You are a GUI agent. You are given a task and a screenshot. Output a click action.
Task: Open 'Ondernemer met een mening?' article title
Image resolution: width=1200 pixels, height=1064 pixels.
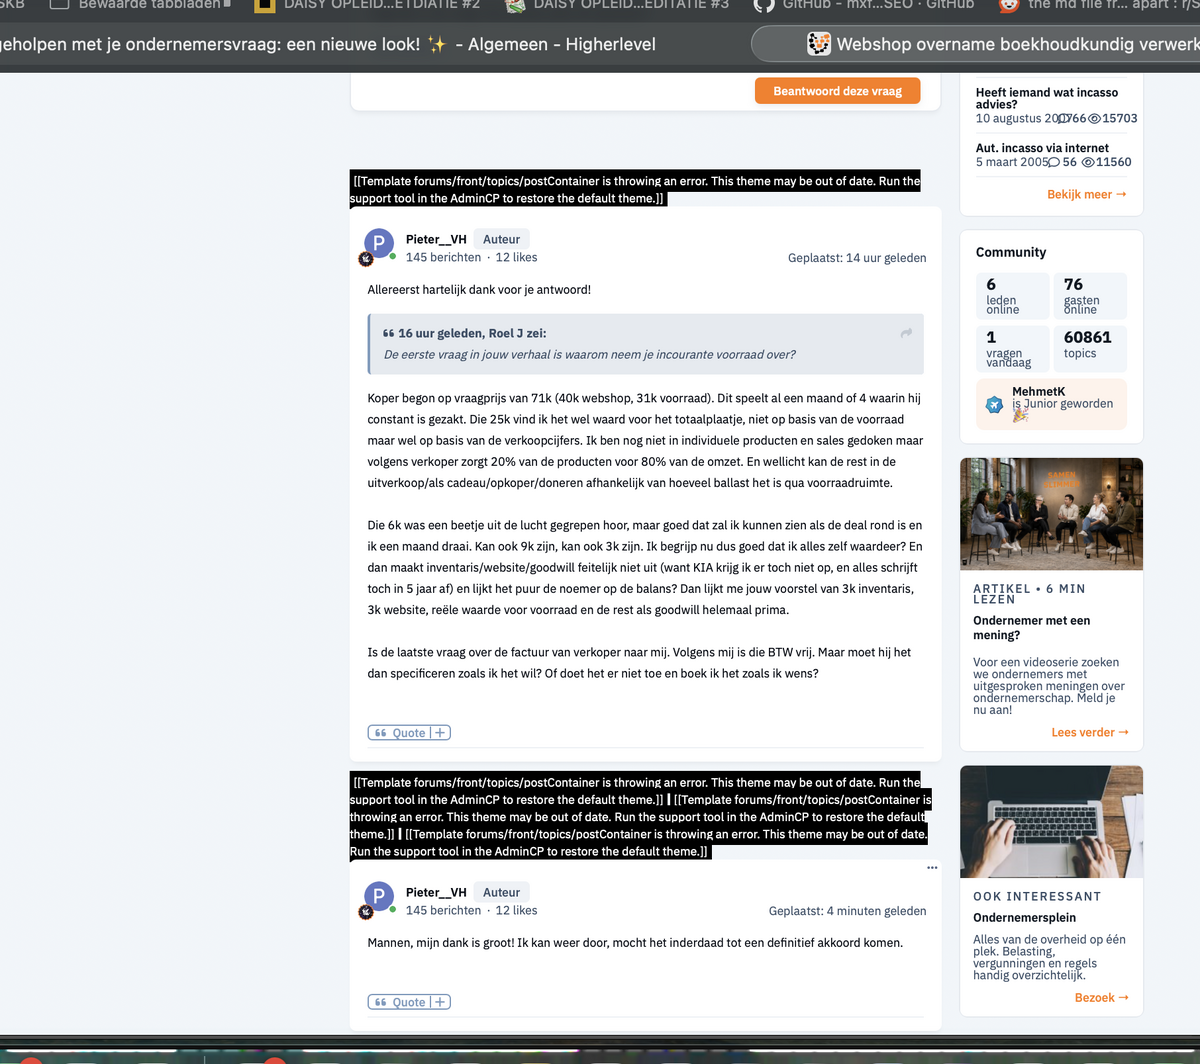tap(1031, 627)
